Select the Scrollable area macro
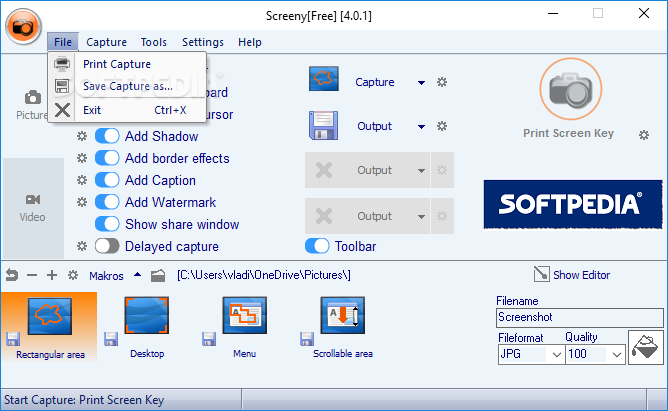Screen dimensions: 668x411 pyautogui.click(x=343, y=328)
